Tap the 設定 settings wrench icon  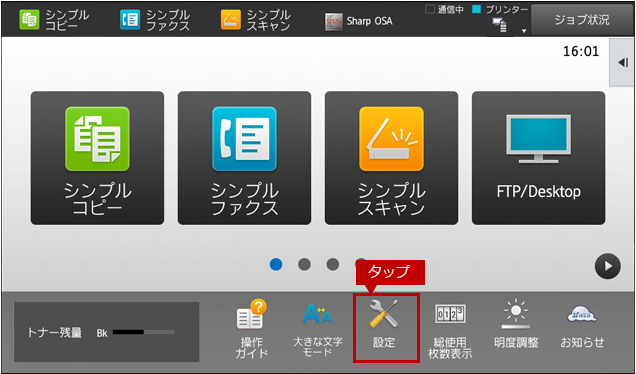384,314
